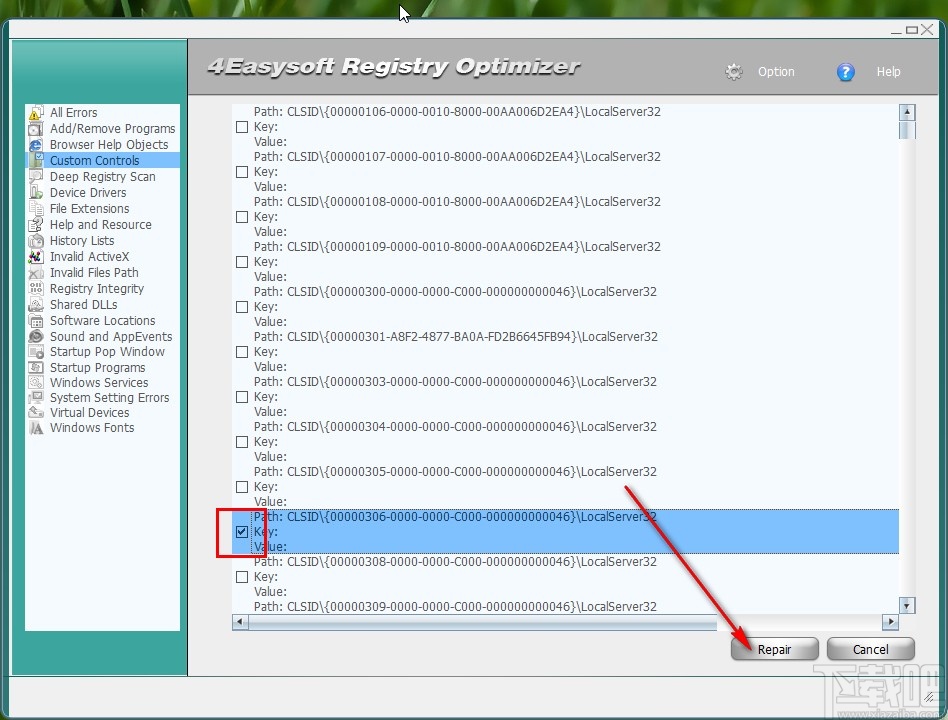
Task: Click the blue Help question mark icon
Action: [845, 72]
